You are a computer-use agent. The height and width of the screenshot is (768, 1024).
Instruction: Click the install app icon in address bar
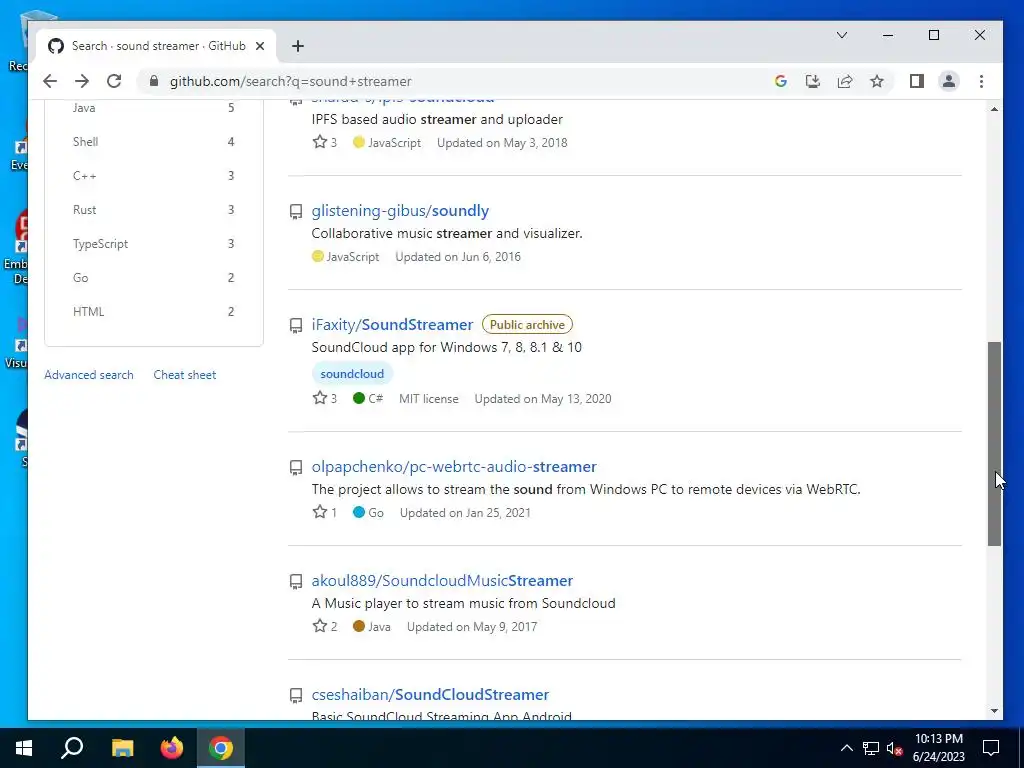click(x=812, y=81)
